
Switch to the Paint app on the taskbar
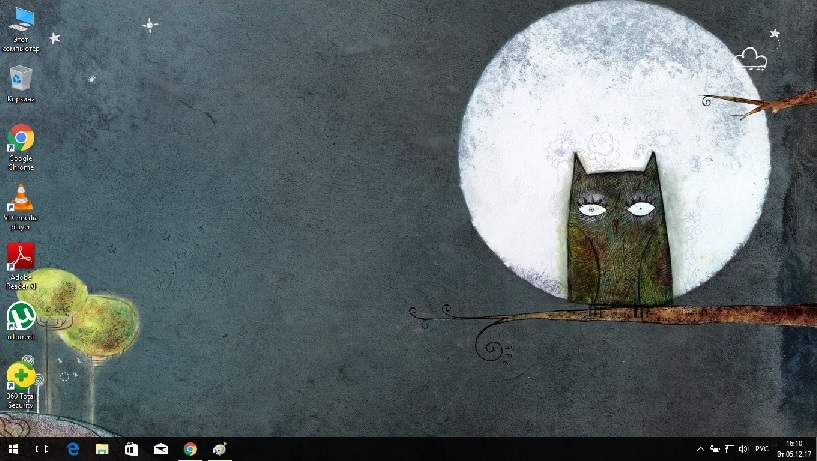click(219, 449)
